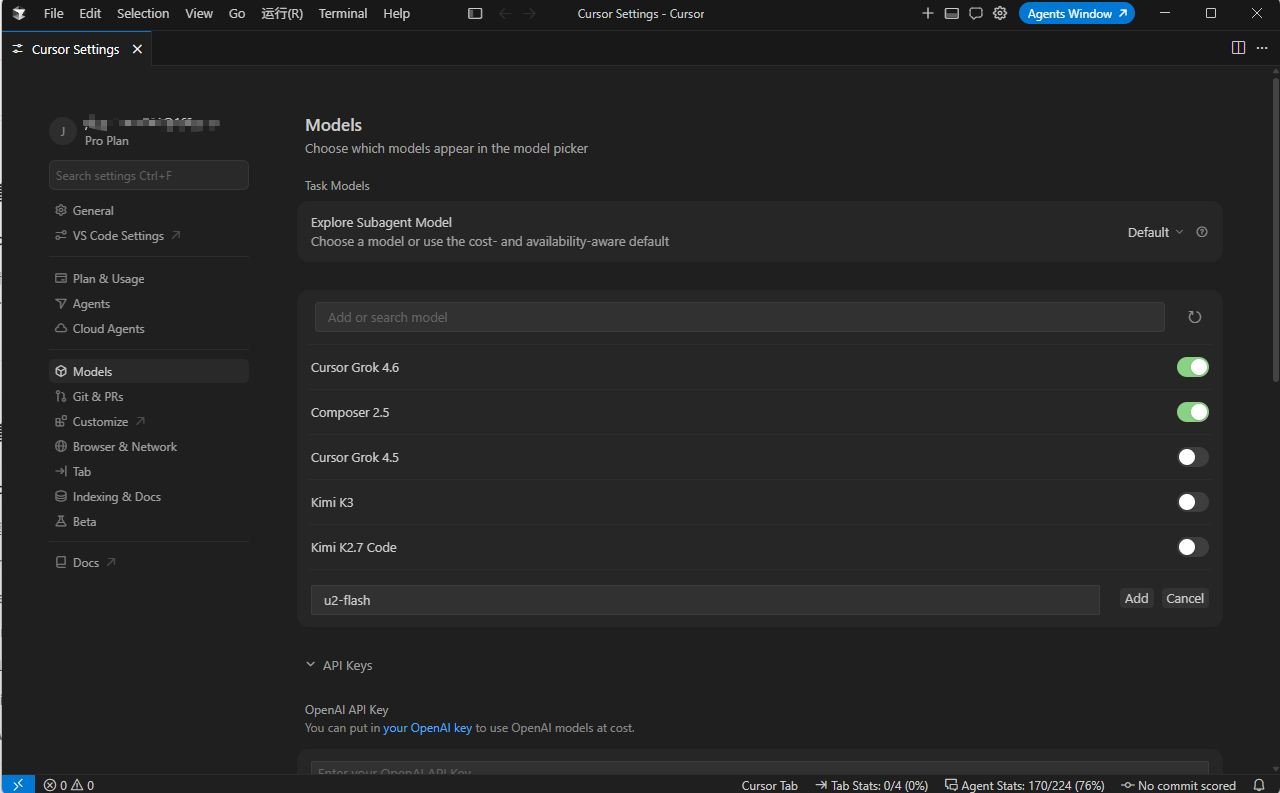Click the Search settings field
The width and height of the screenshot is (1280, 793).
[149, 175]
